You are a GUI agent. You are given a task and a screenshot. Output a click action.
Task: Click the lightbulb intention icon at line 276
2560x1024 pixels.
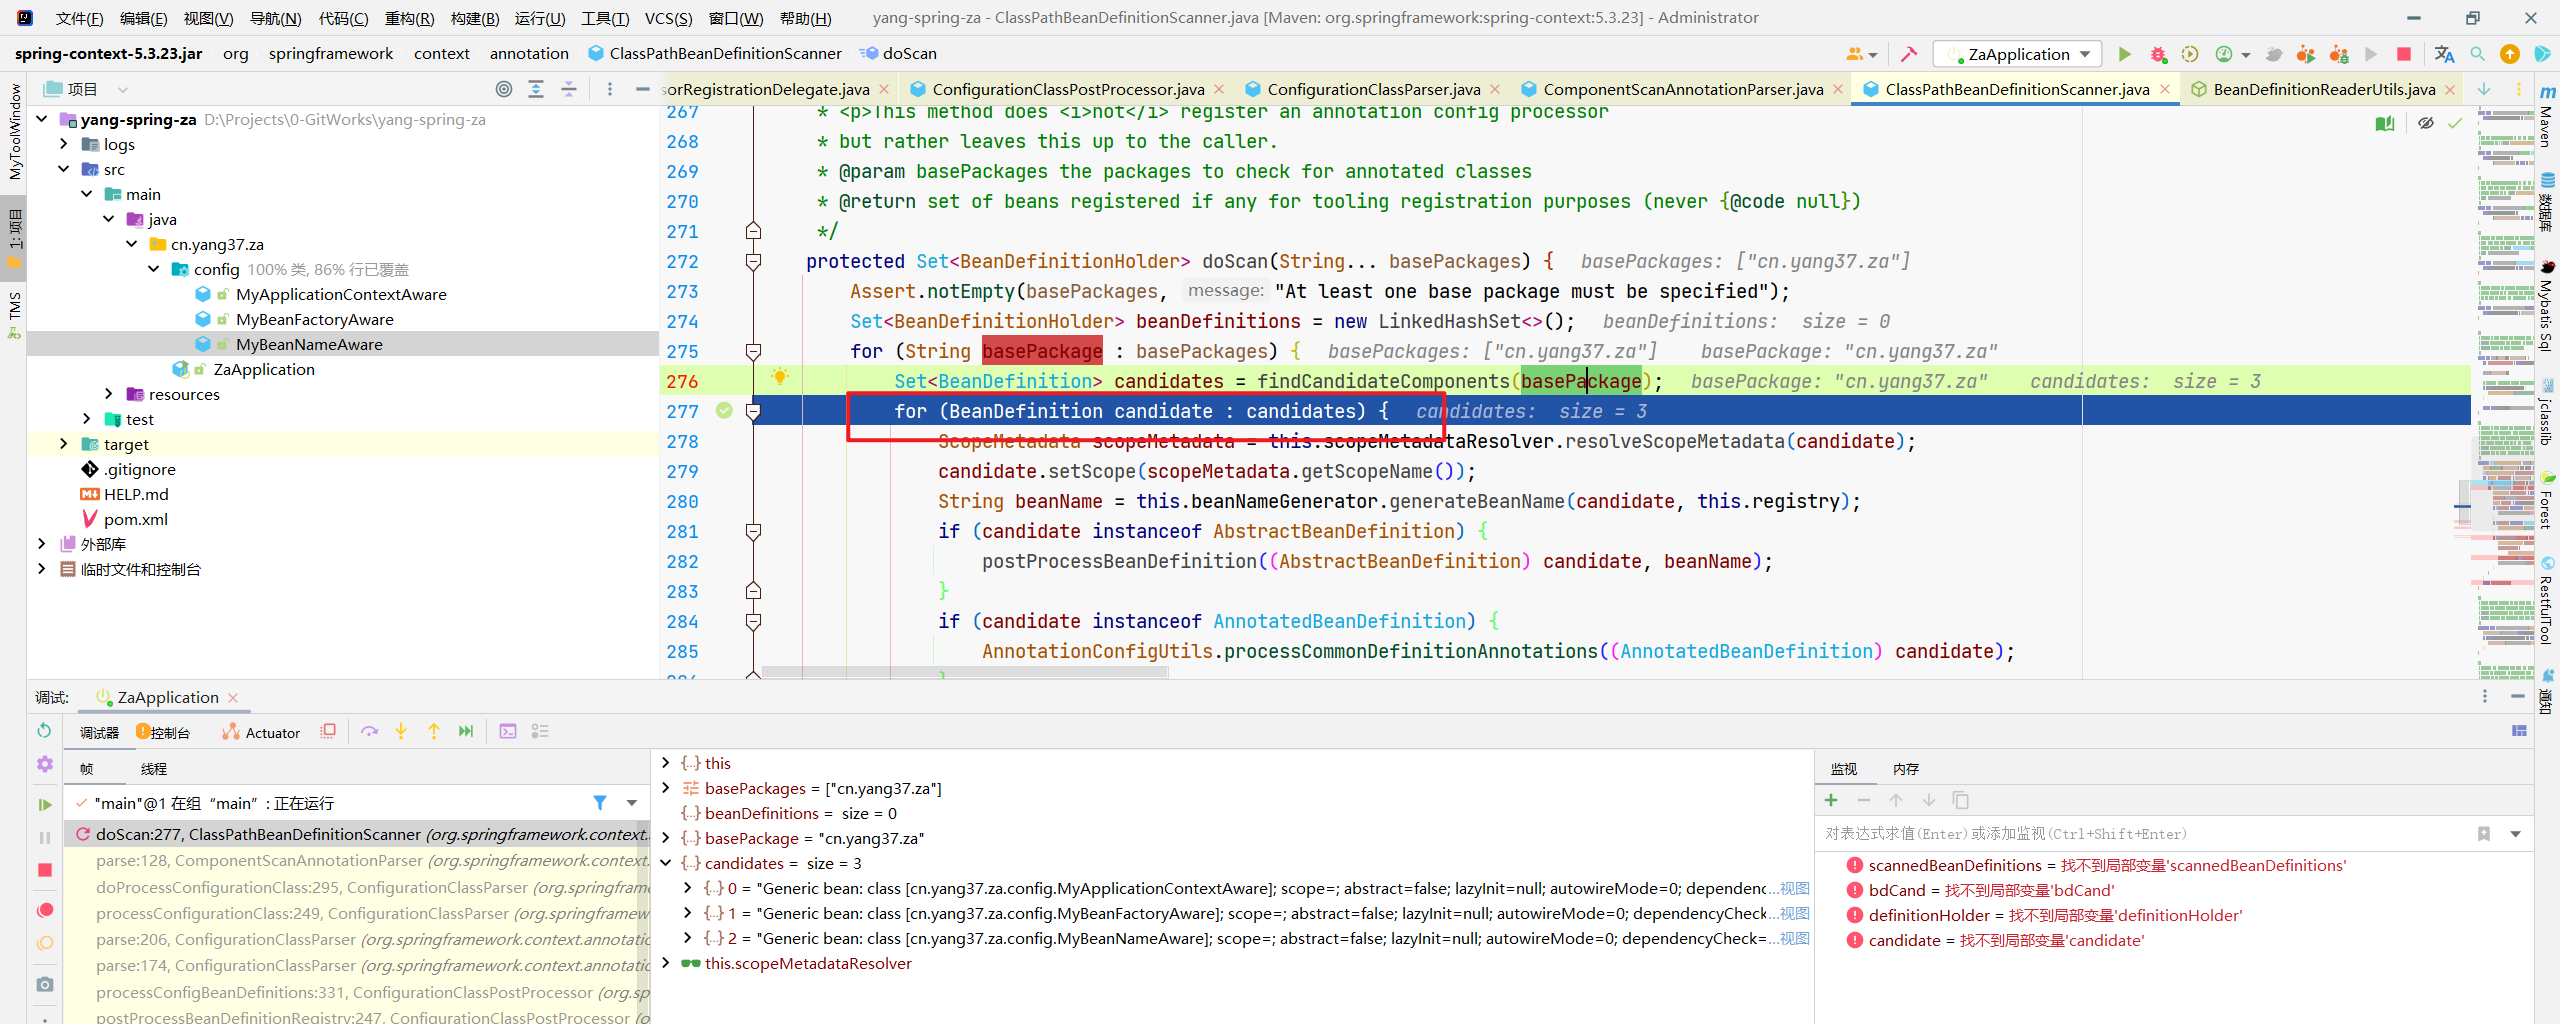780,377
